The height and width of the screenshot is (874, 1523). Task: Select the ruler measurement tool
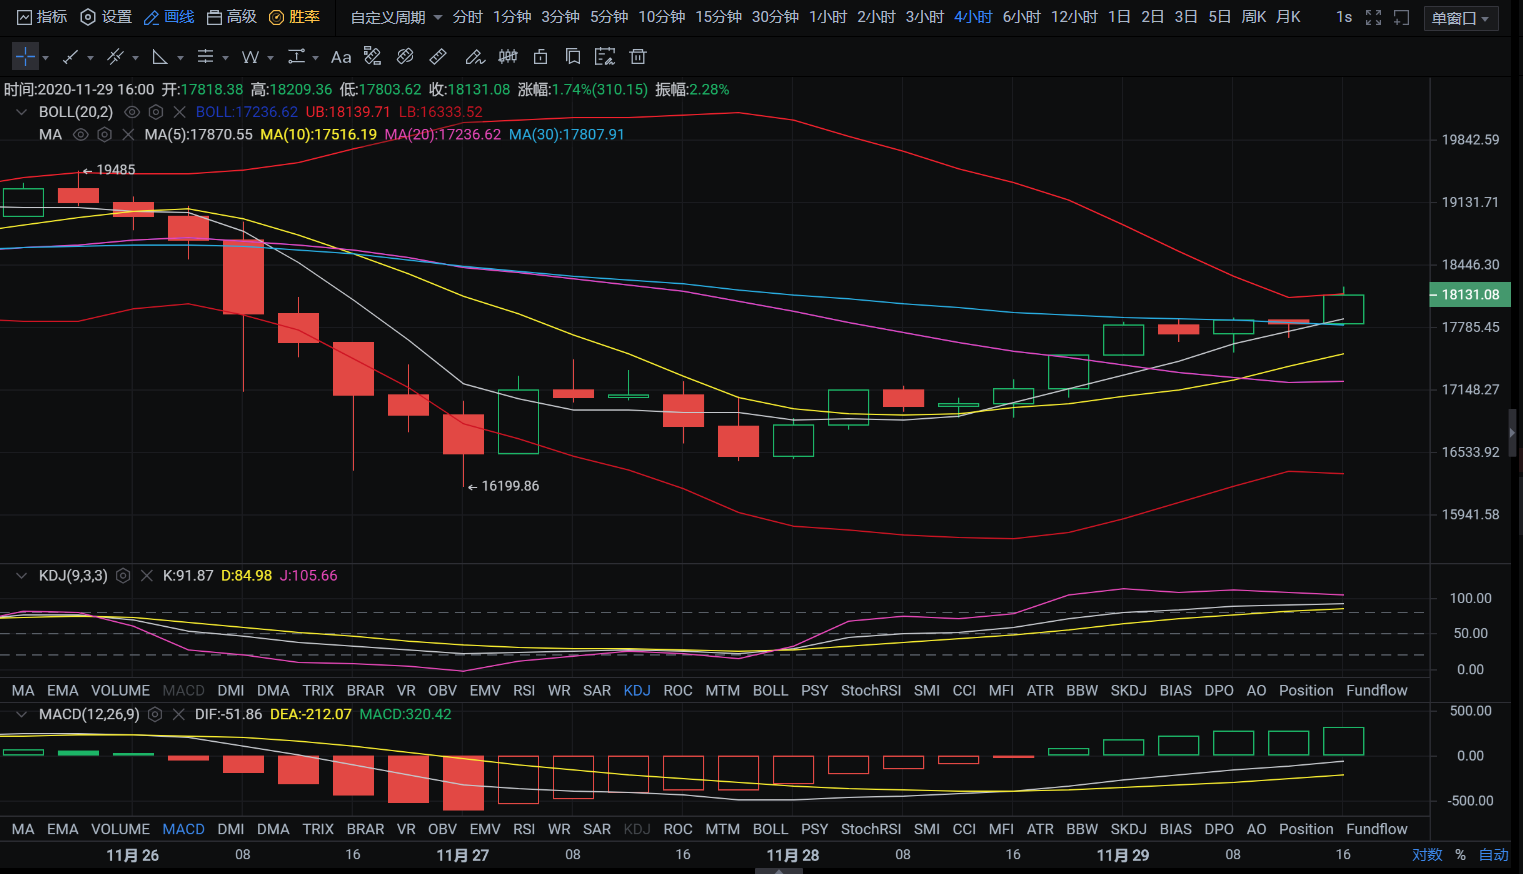coord(438,57)
